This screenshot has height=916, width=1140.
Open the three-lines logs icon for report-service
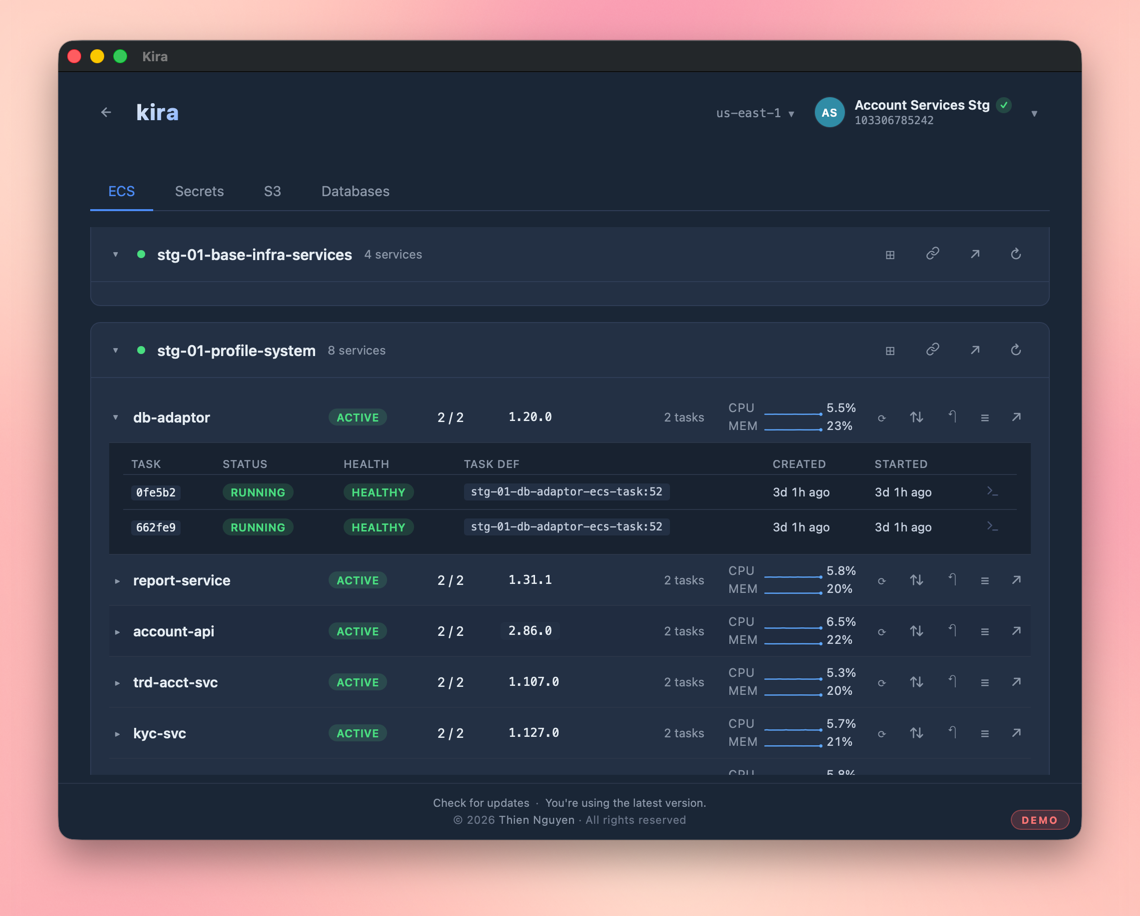(x=984, y=581)
